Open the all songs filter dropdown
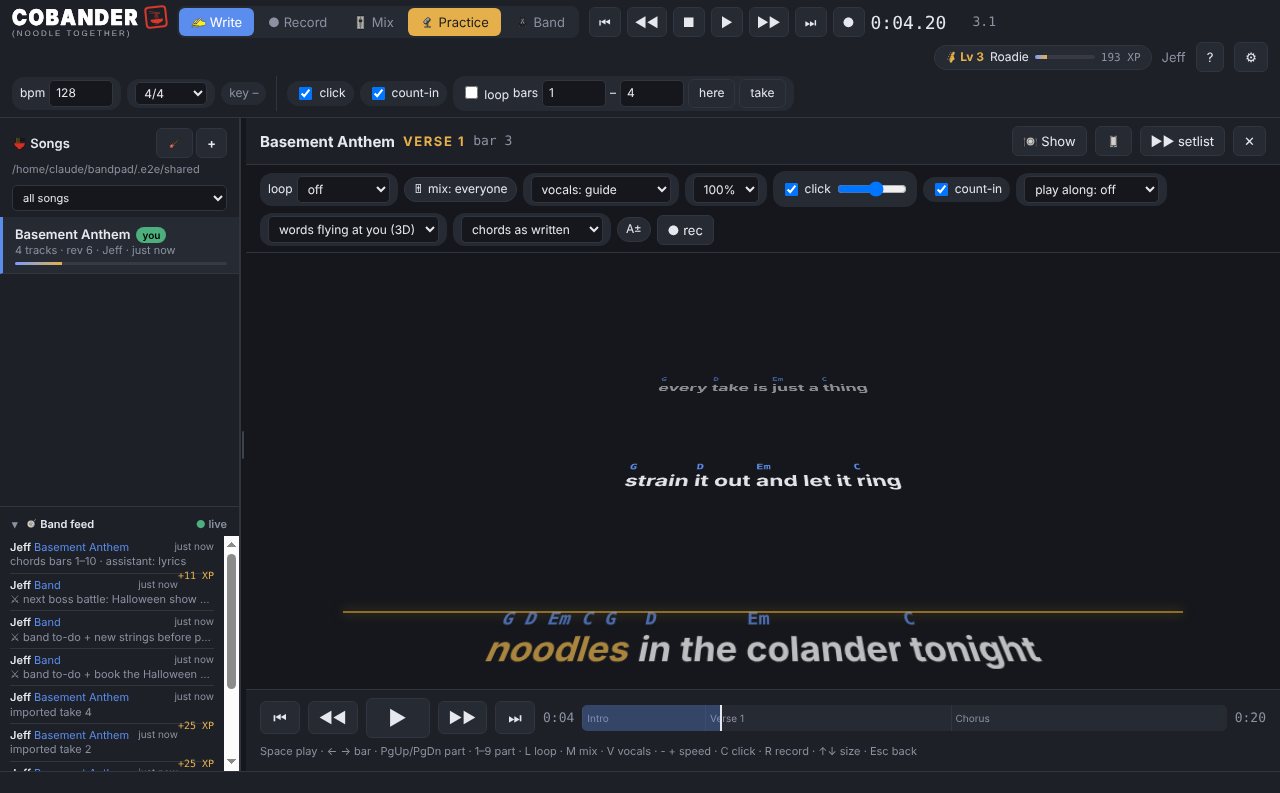This screenshot has height=793, width=1280. [x=120, y=198]
